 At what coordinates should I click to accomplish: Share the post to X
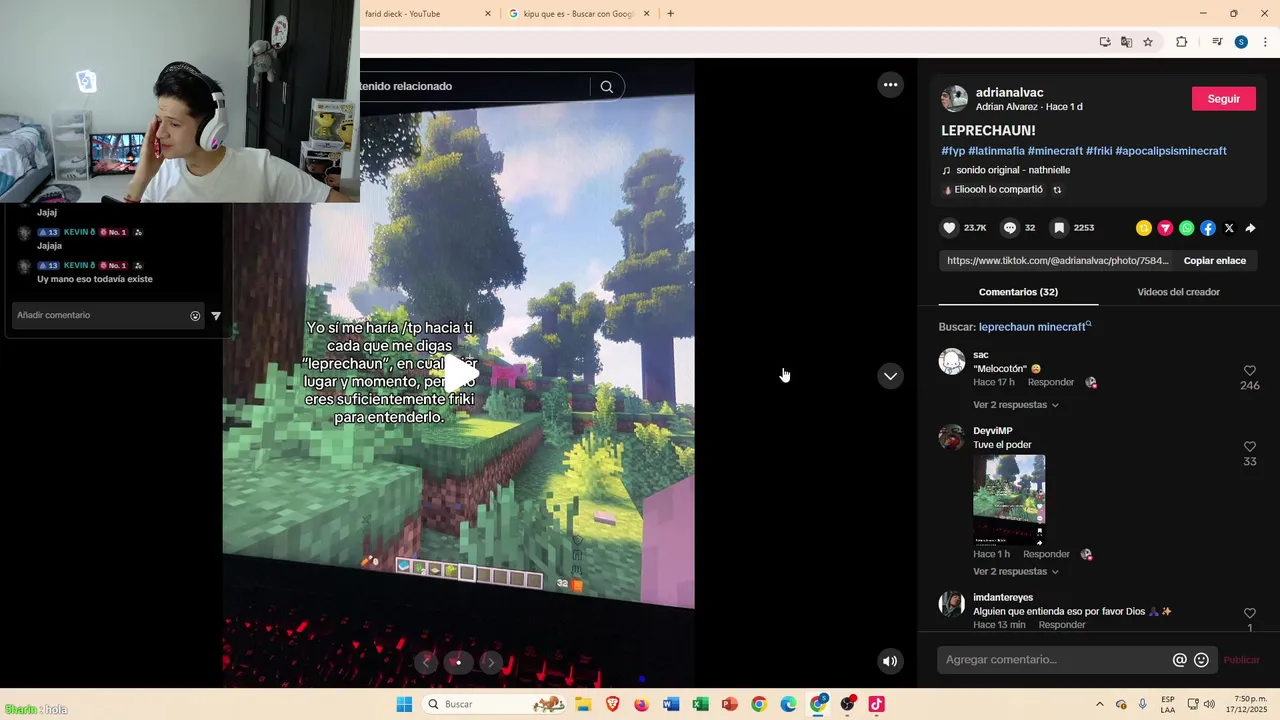tap(1229, 228)
